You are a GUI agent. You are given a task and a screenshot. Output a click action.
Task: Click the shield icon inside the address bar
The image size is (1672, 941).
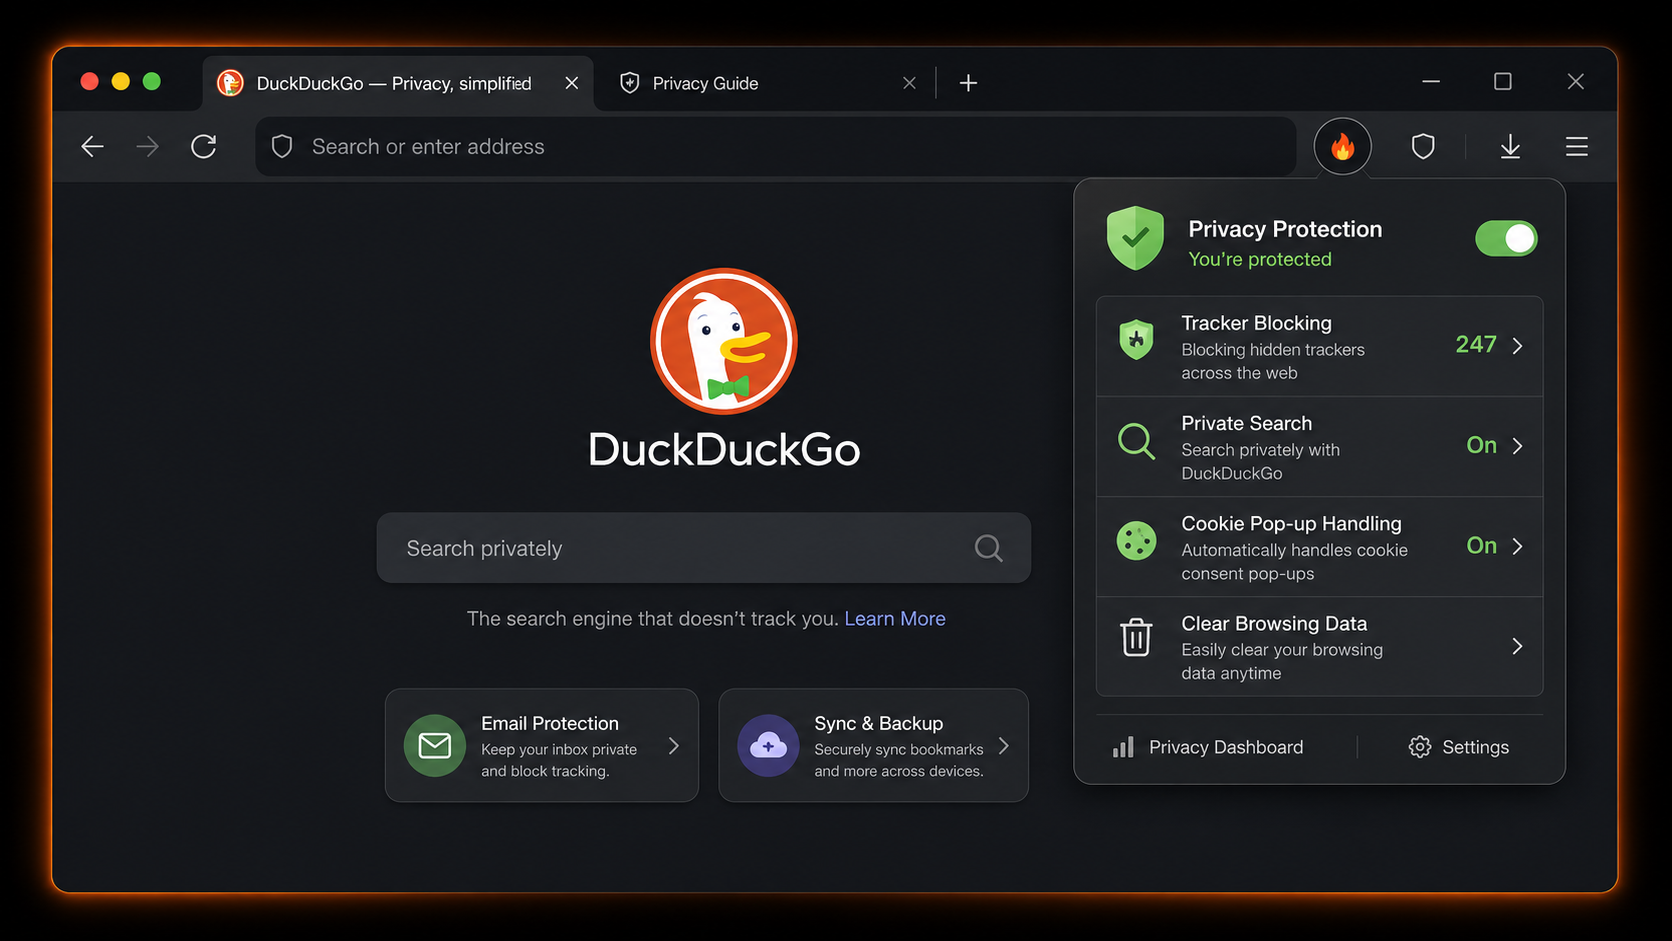(282, 147)
